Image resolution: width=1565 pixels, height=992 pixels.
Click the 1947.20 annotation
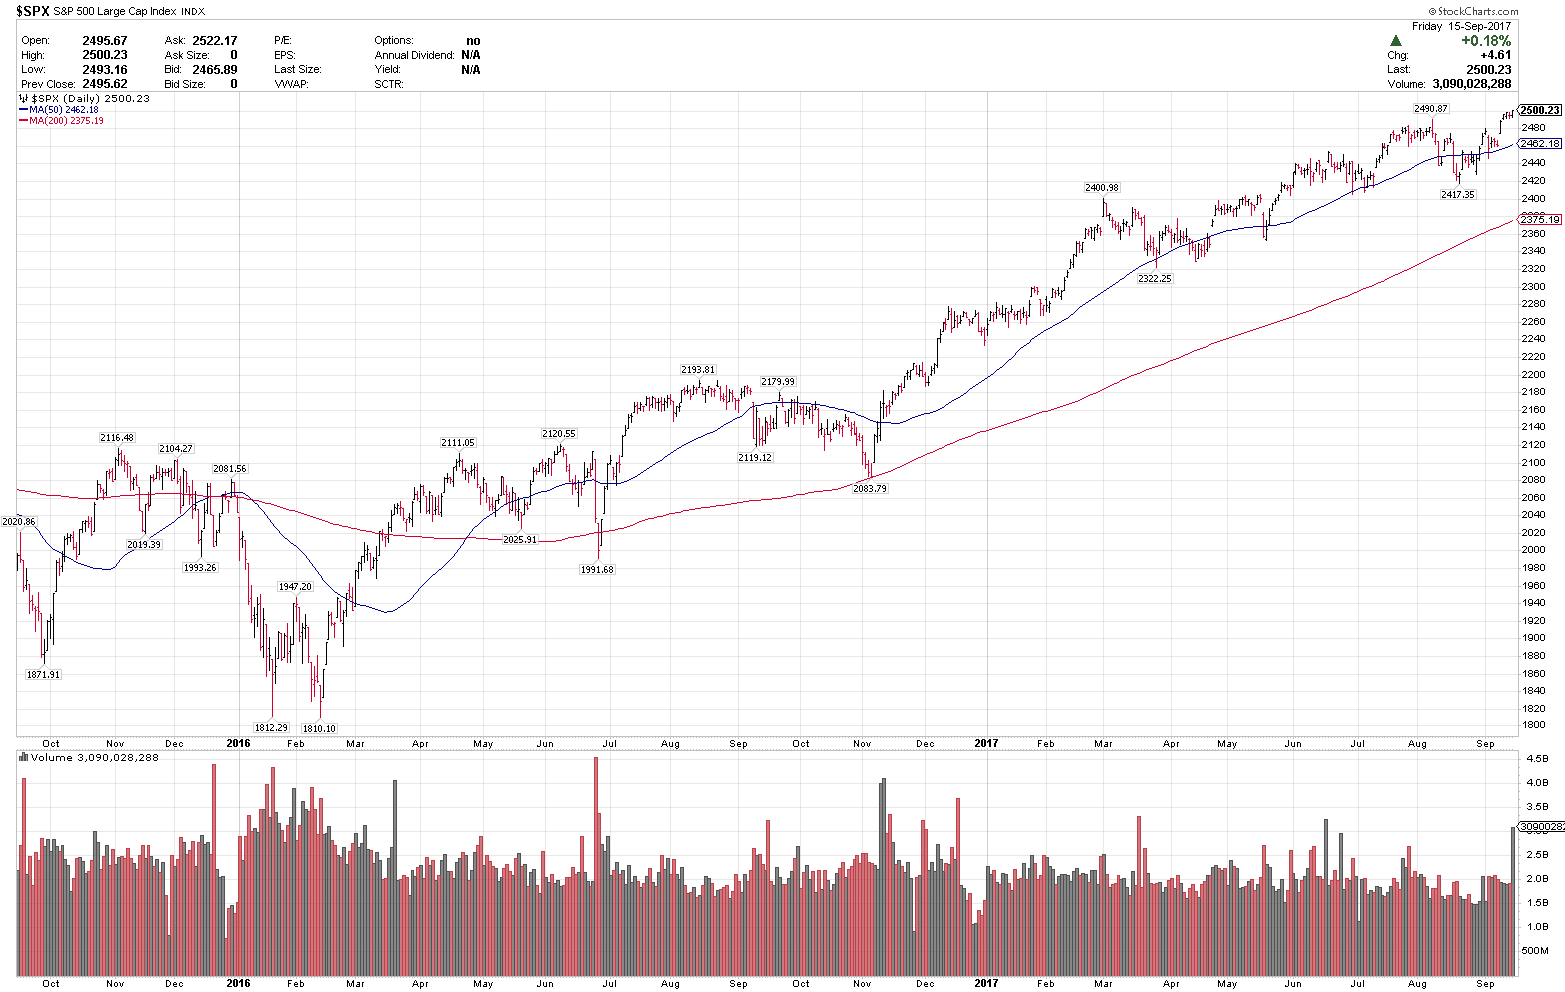[x=295, y=587]
